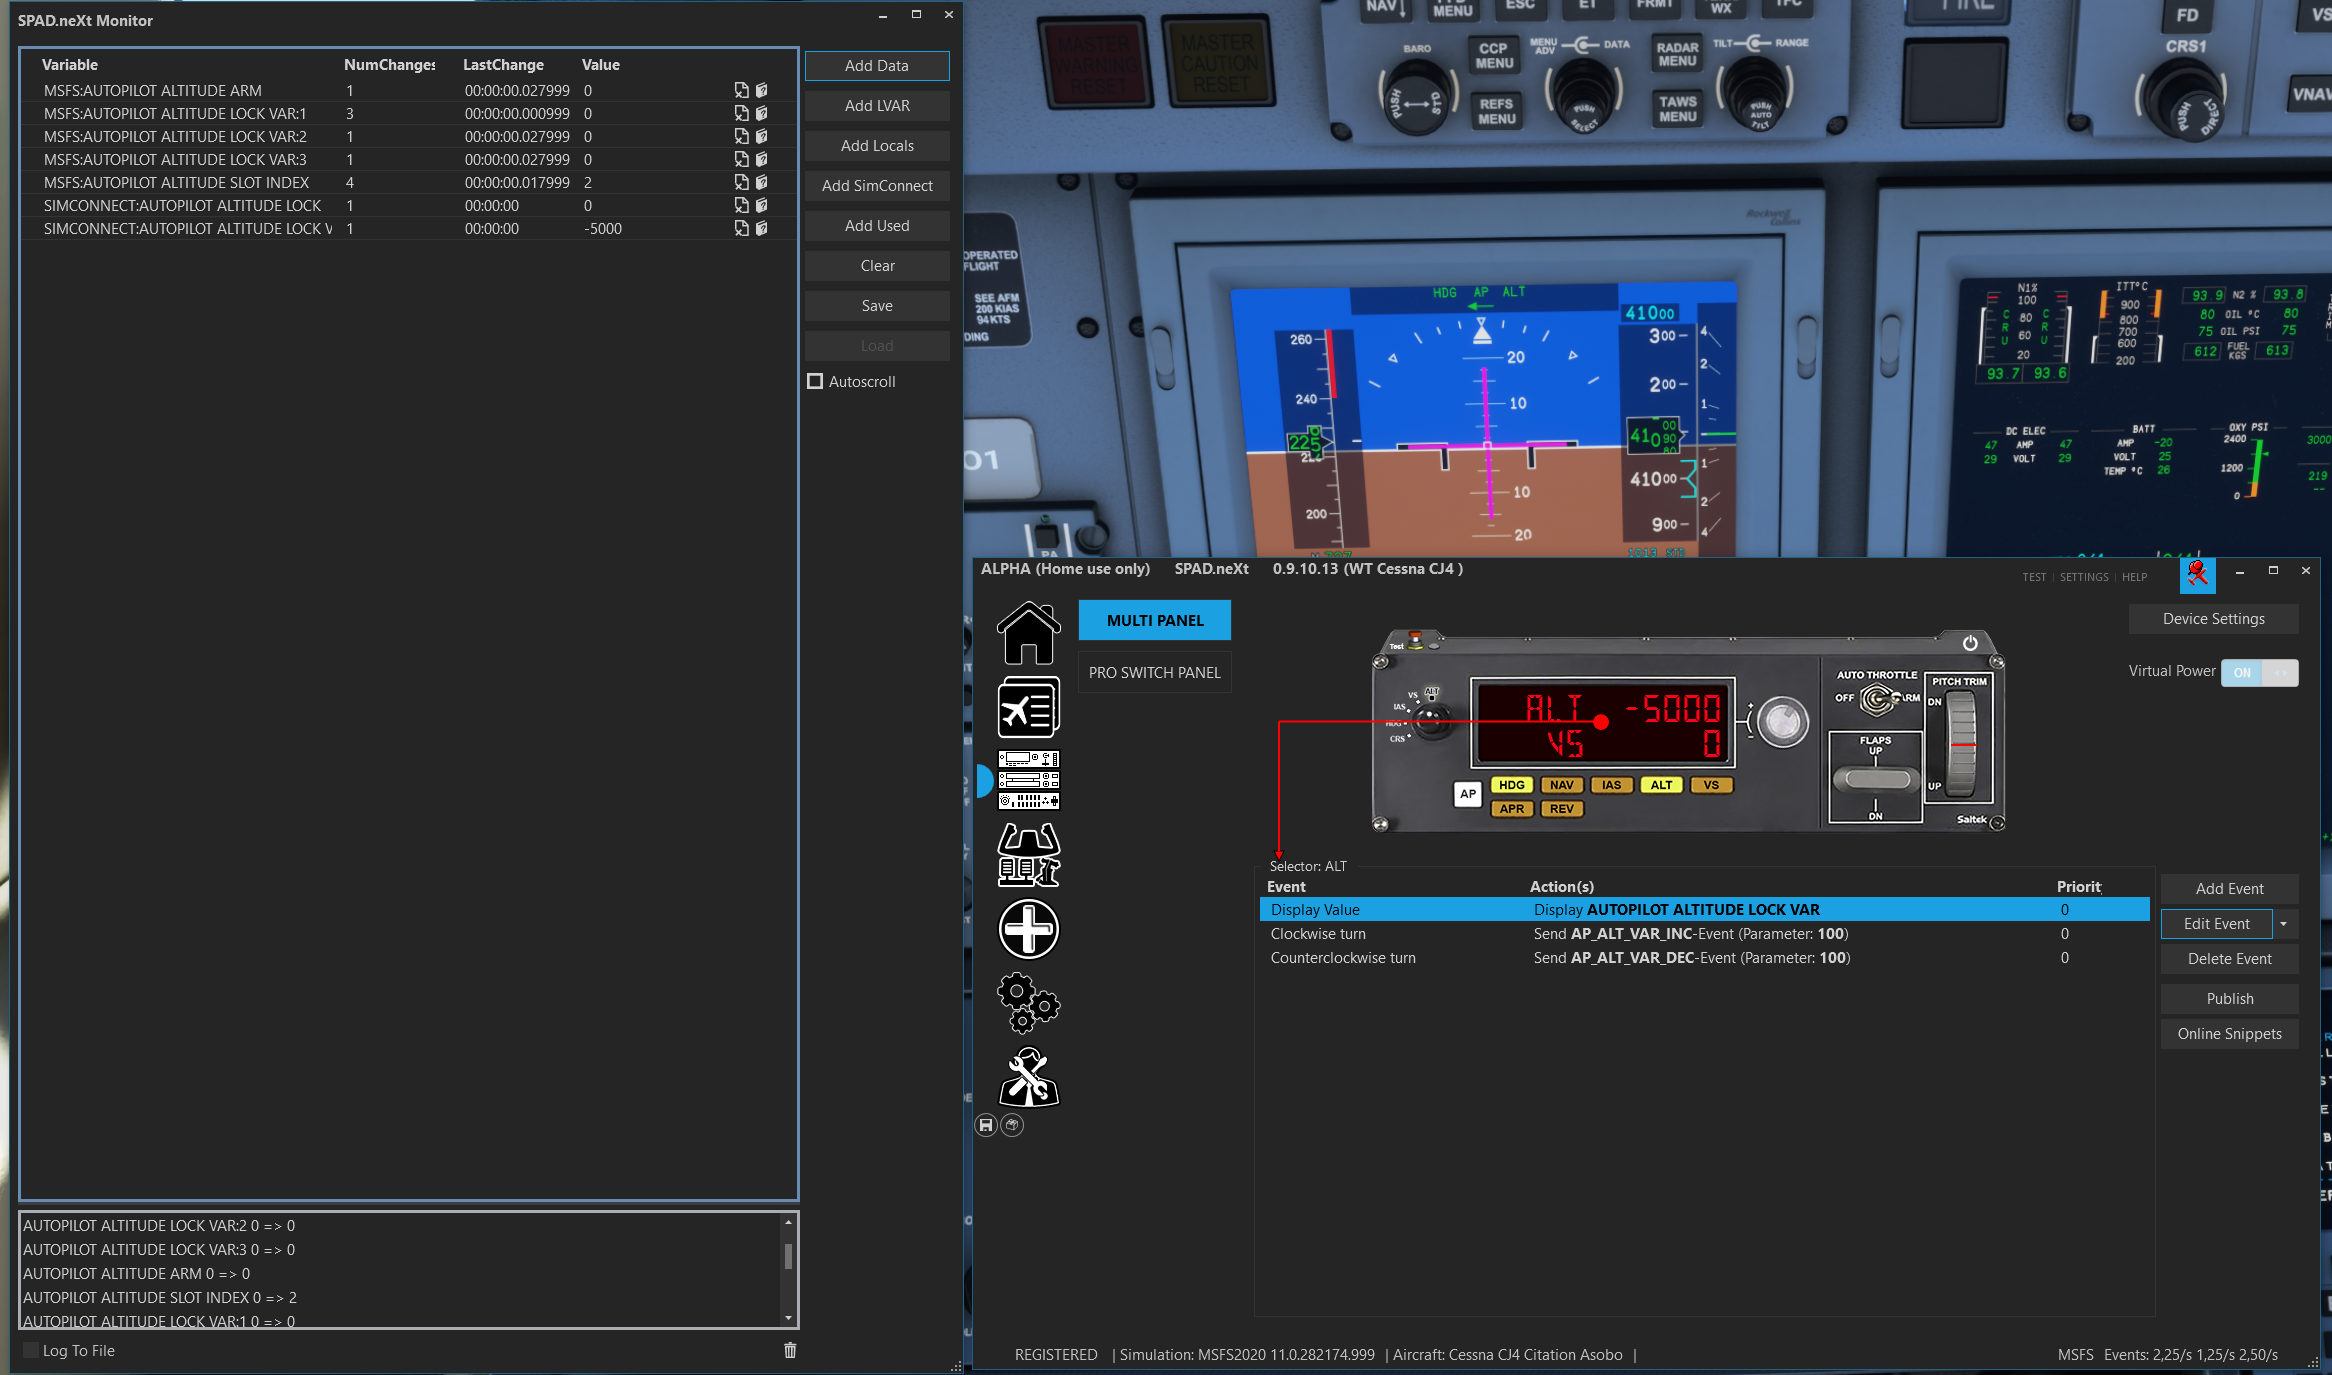
Task: Remove AUTOPILOT ALTITUDE ARM from monitor
Action: [x=742, y=90]
